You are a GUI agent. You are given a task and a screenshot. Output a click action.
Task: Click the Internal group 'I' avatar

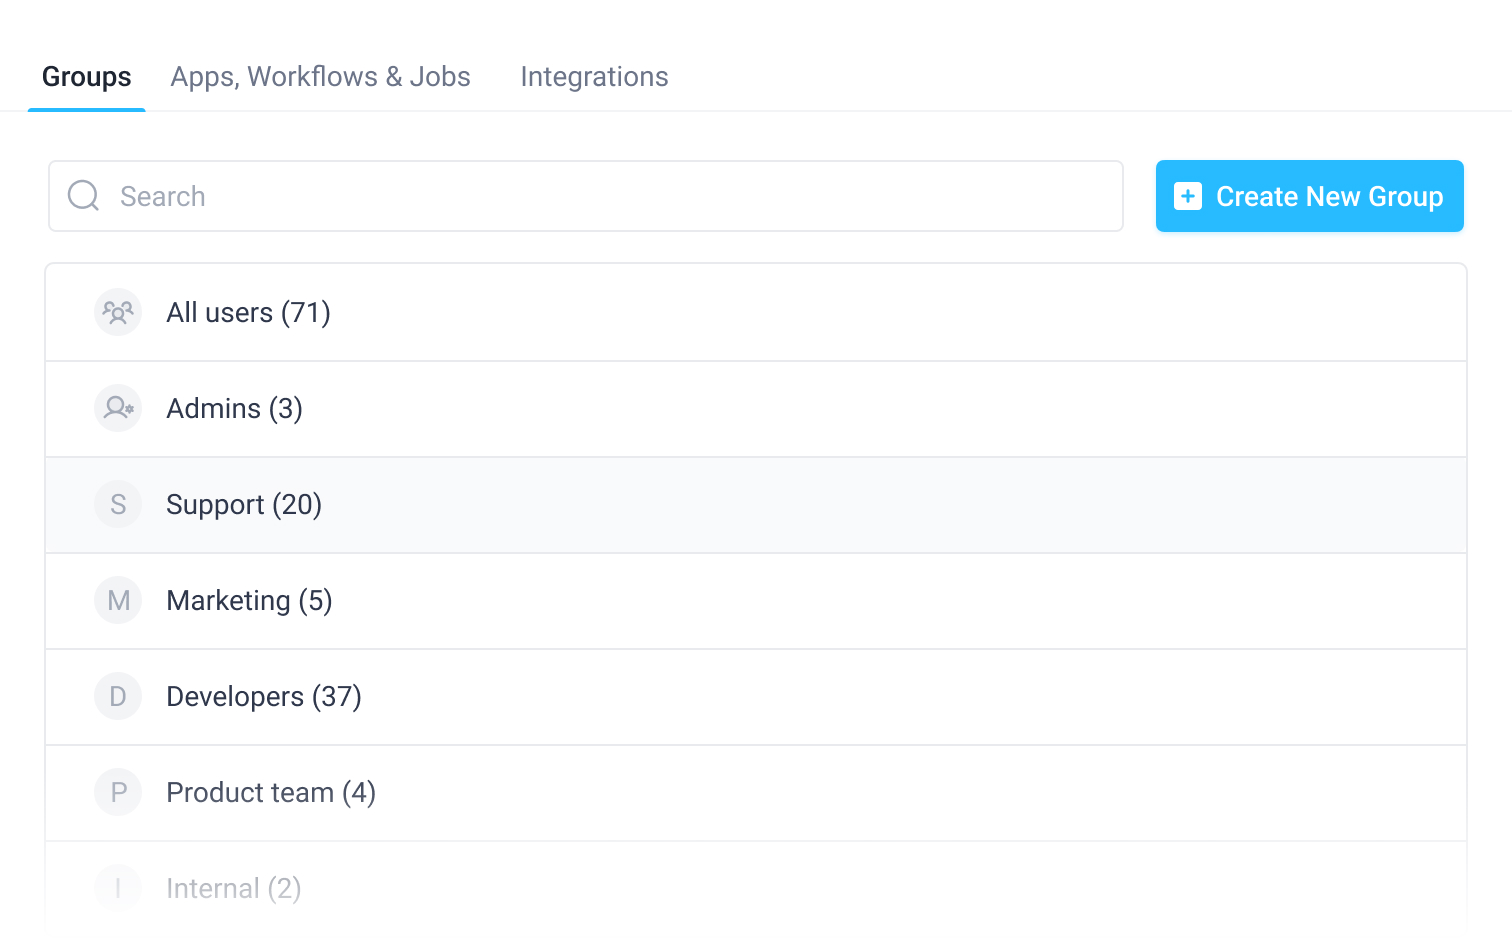click(118, 888)
